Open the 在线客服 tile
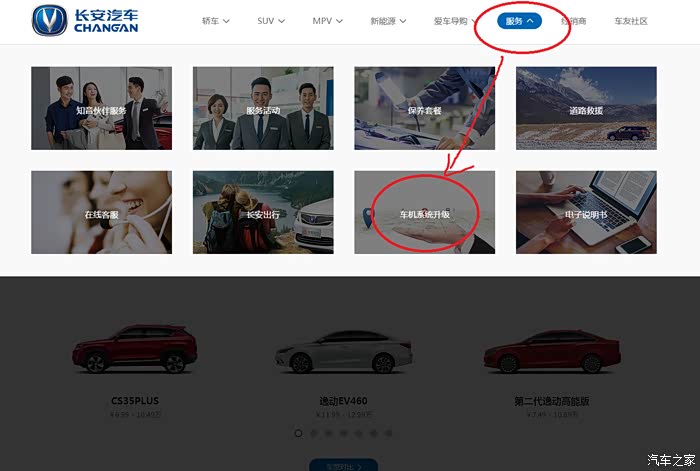This screenshot has height=471, width=700. 101,212
